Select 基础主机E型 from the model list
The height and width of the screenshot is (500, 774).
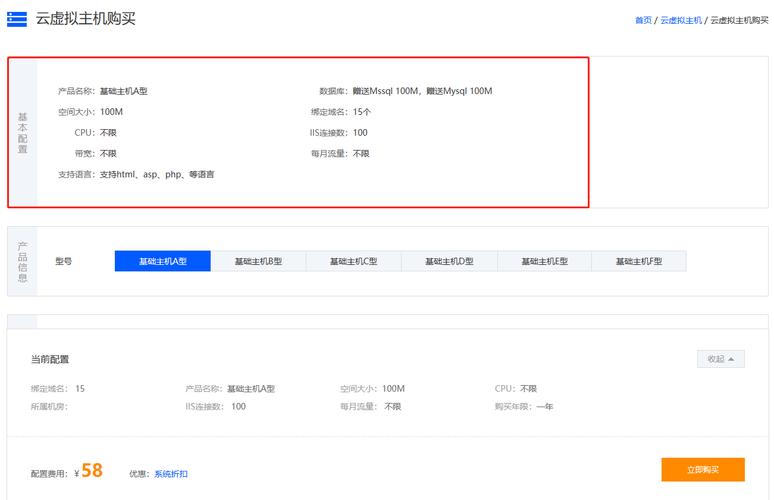(x=544, y=261)
